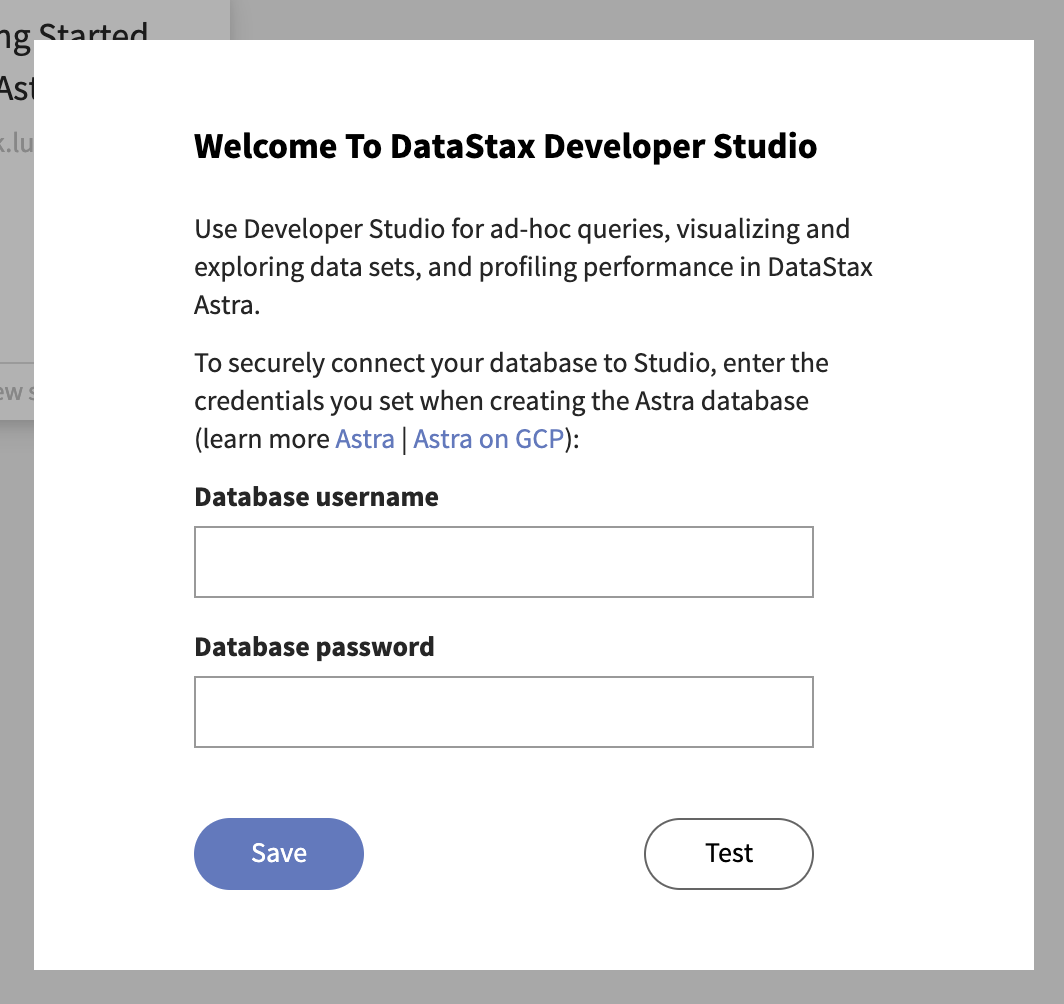Viewport: 1064px width, 1004px height.
Task: Select the Welcome To DataStax Developer Studio heading
Action: coord(506,146)
